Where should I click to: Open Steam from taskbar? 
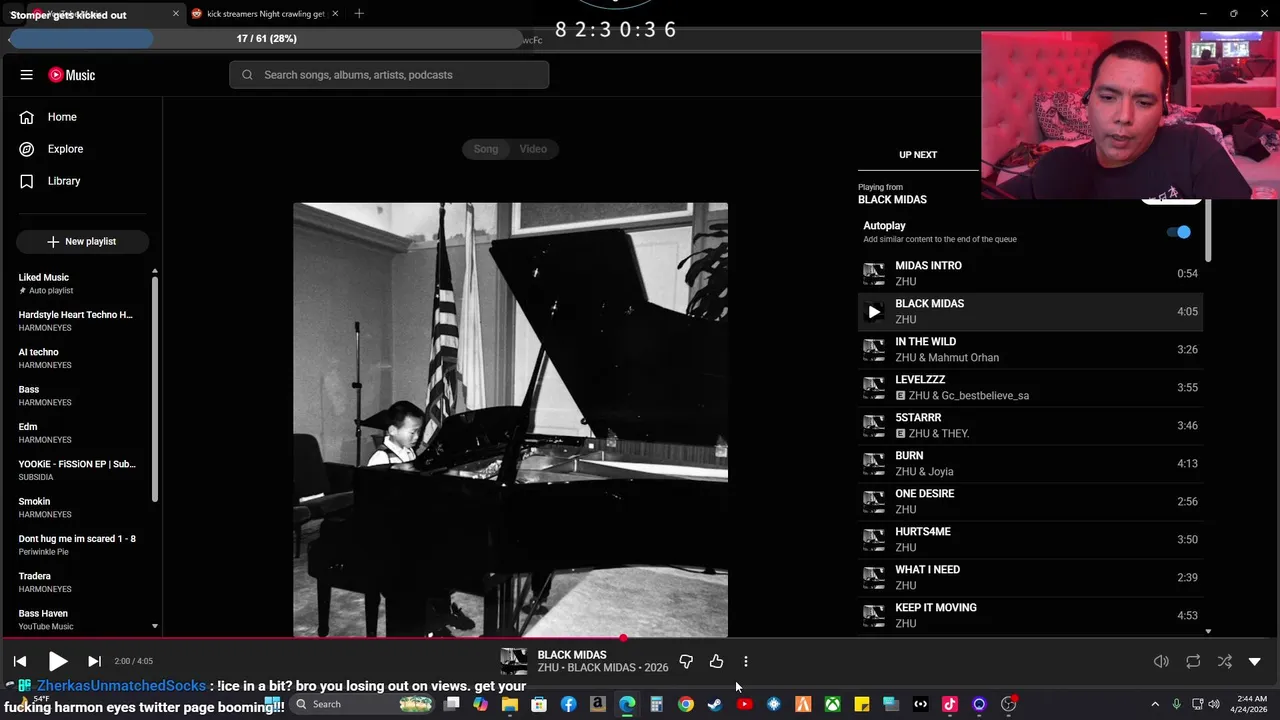tap(715, 704)
